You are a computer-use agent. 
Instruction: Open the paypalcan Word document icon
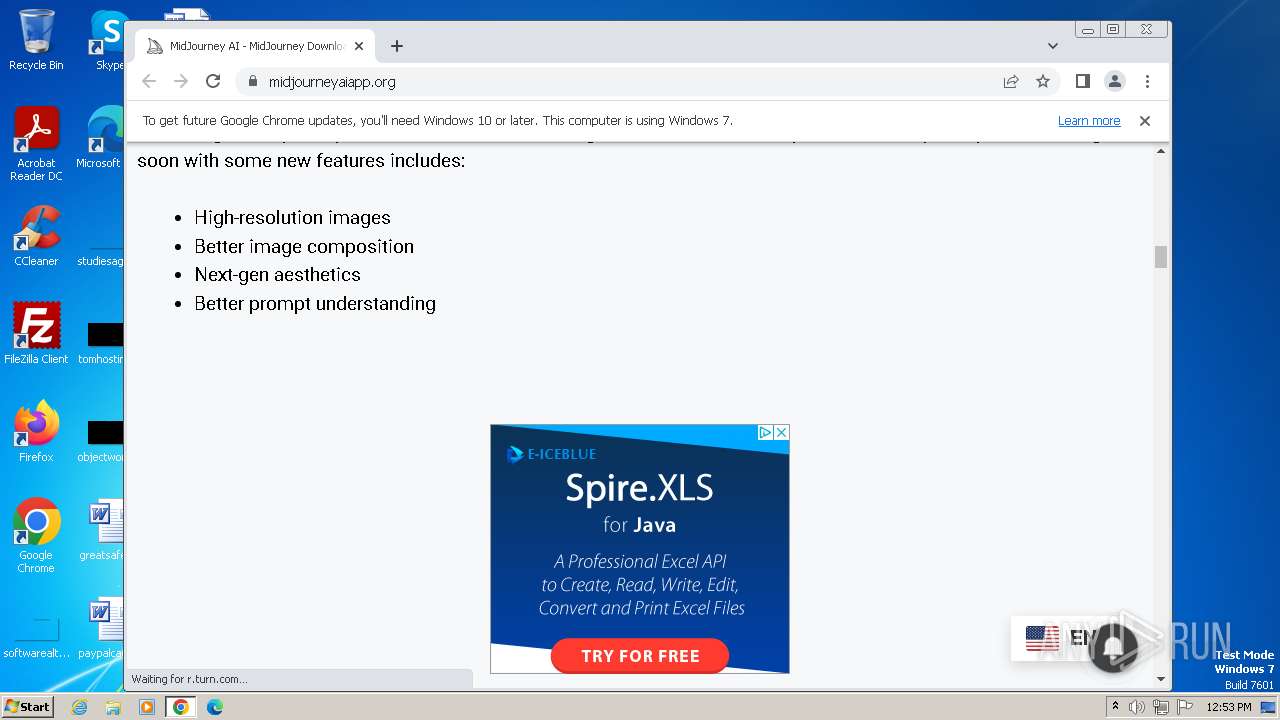click(x=102, y=628)
